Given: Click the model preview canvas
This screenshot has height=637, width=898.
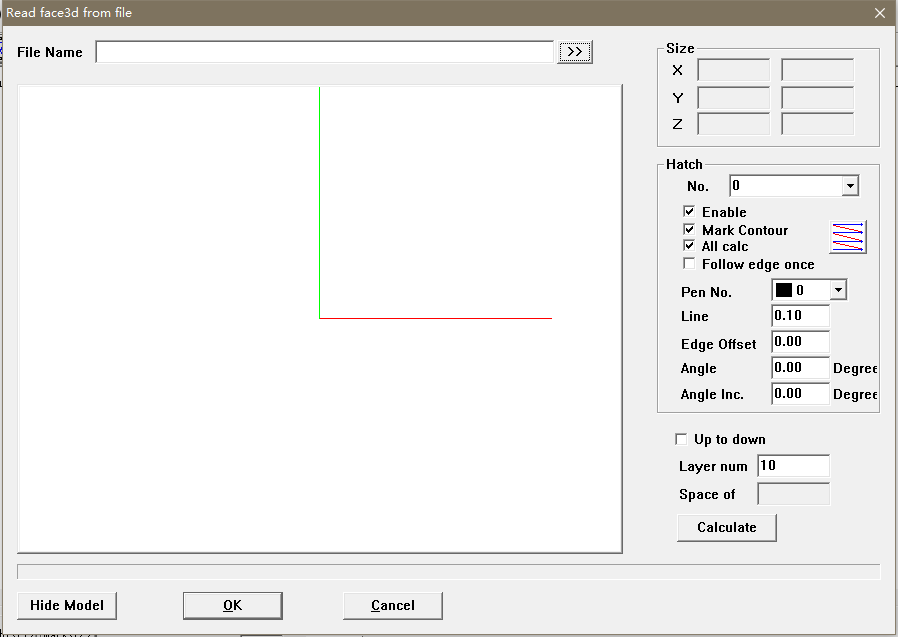Looking at the screenshot, I should 320,319.
